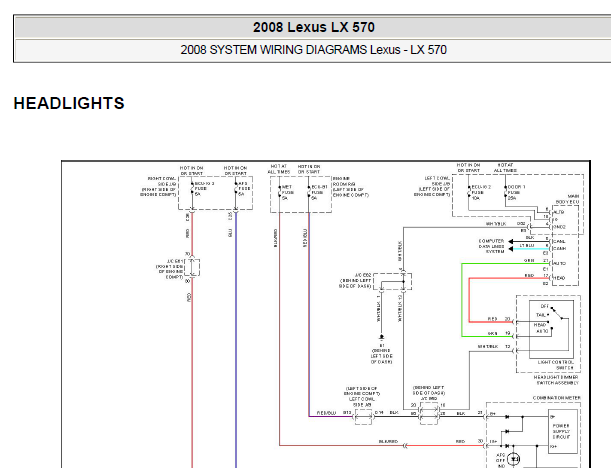Click the LIGHT CONTROL SWITCH label

point(556,365)
